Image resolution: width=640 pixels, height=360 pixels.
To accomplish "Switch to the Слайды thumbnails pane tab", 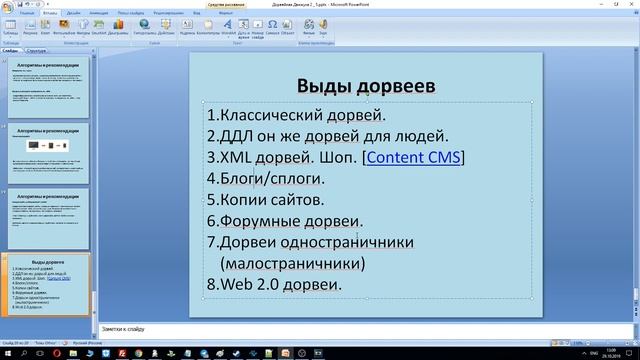I will click(10, 51).
